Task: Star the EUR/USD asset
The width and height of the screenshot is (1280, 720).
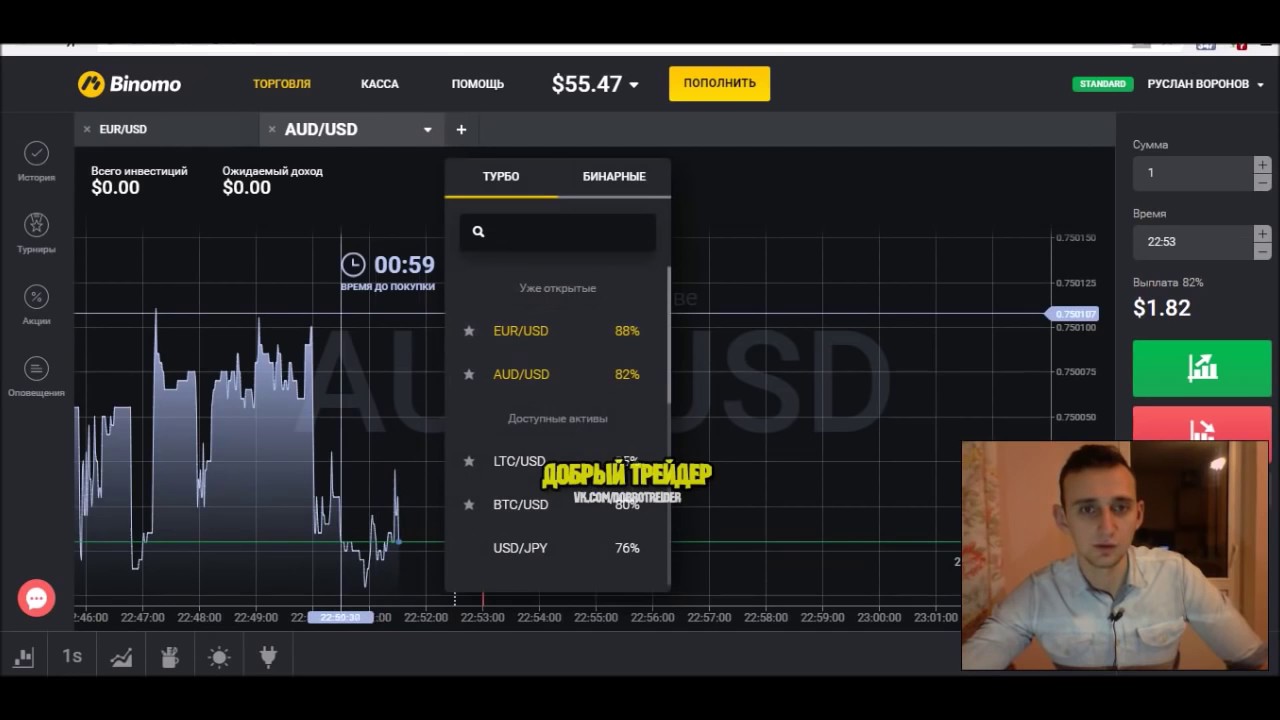Action: [469, 331]
